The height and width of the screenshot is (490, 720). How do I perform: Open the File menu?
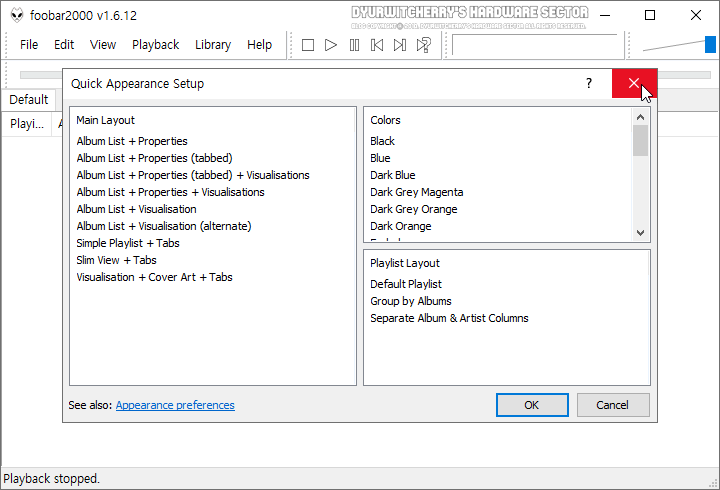tap(29, 45)
